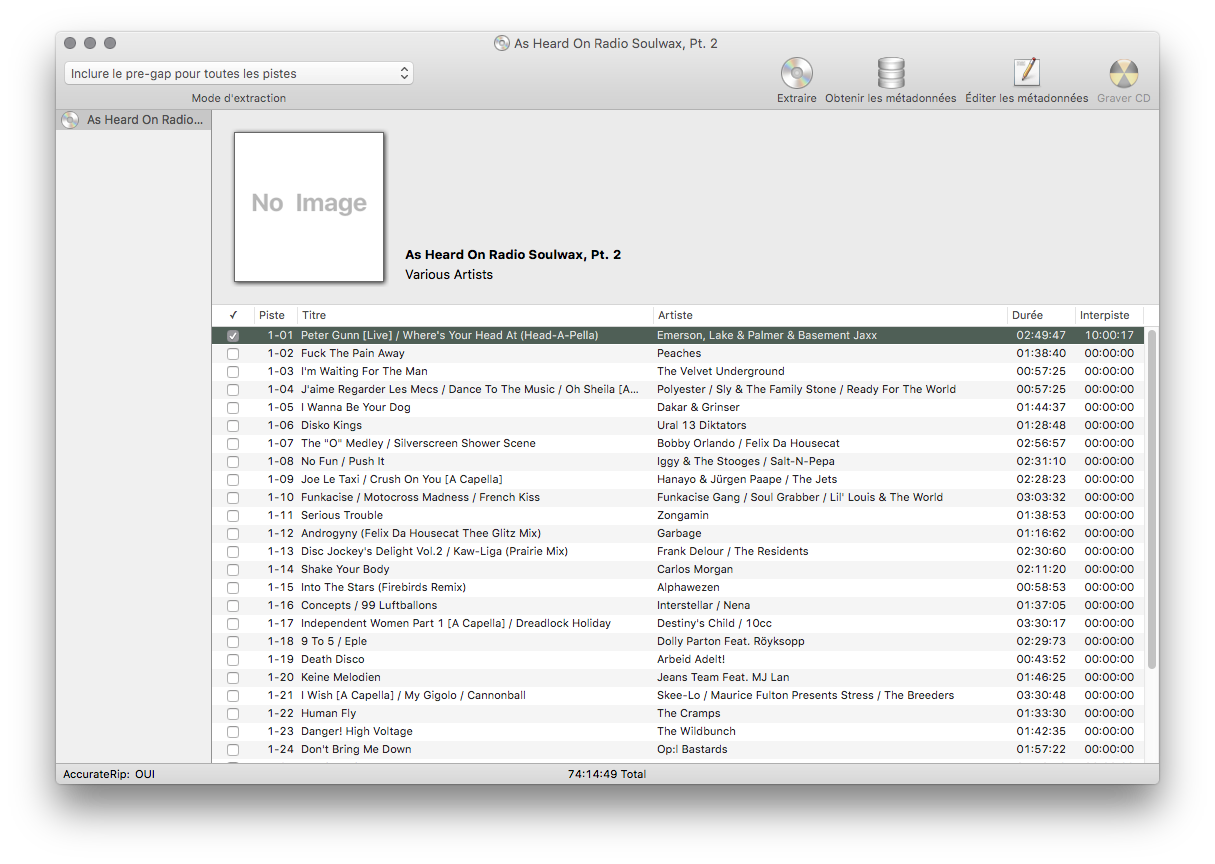Viewport: 1215px width, 864px height.
Task: Select Androgyny (Felix Da Housecat Thee Glitz Mix)
Action: 421,534
